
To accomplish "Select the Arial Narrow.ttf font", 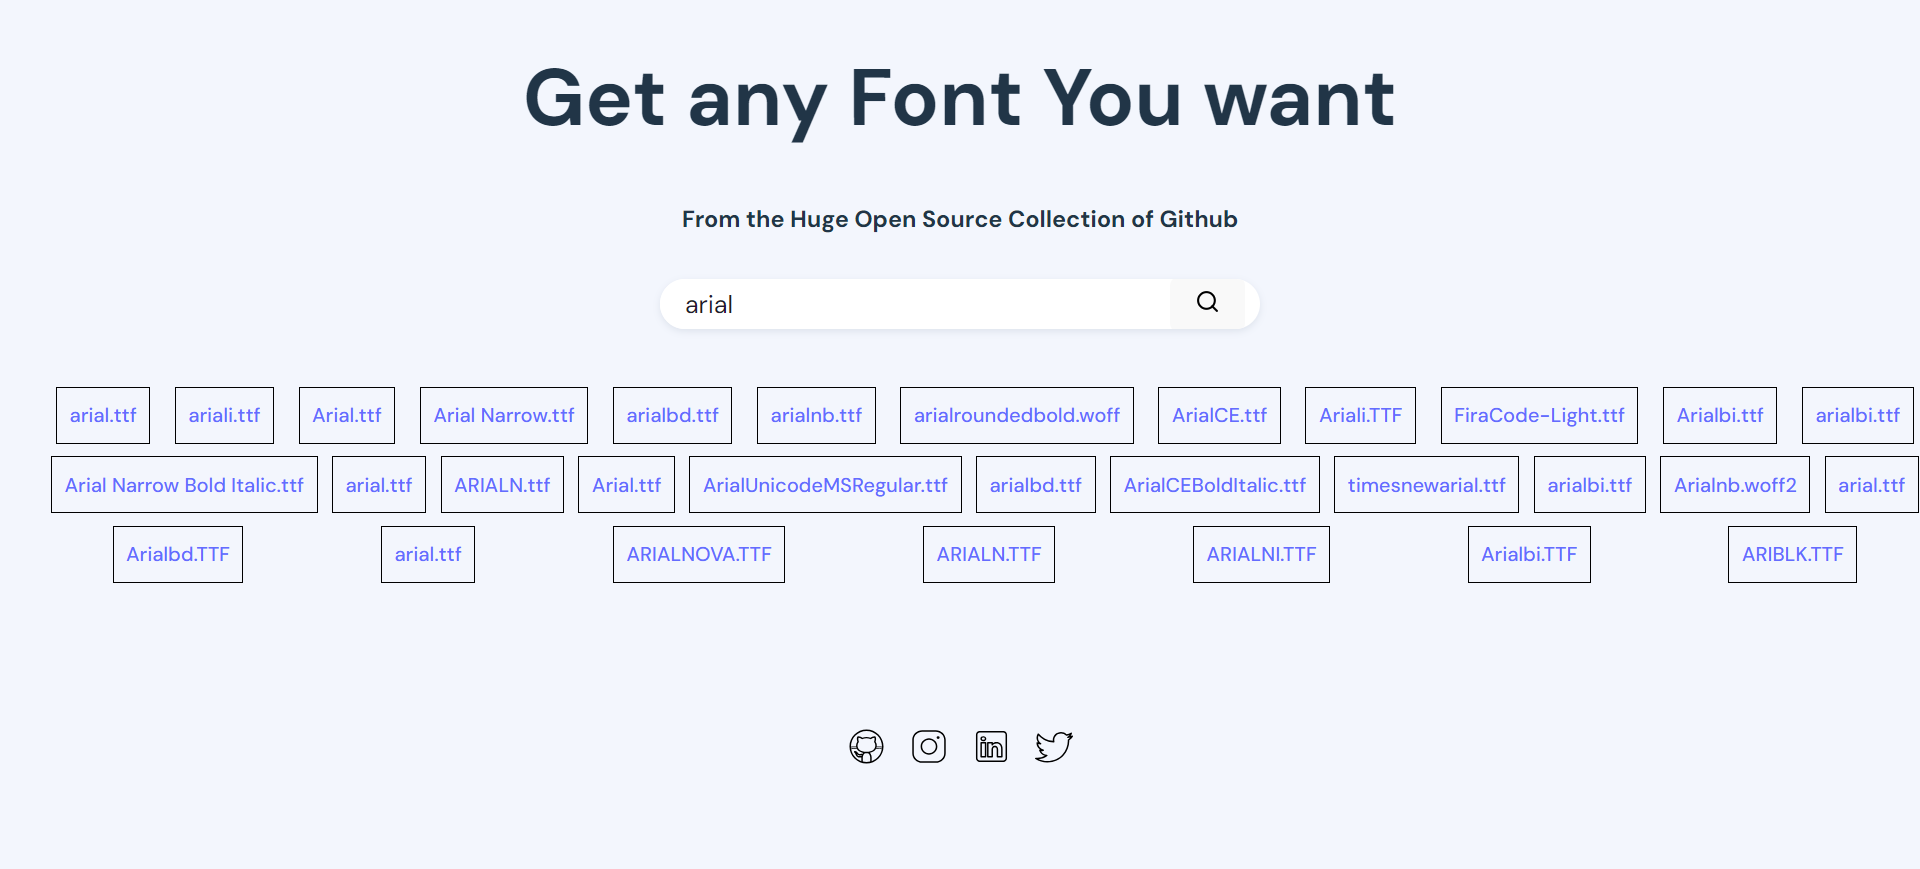I will click(x=504, y=415).
